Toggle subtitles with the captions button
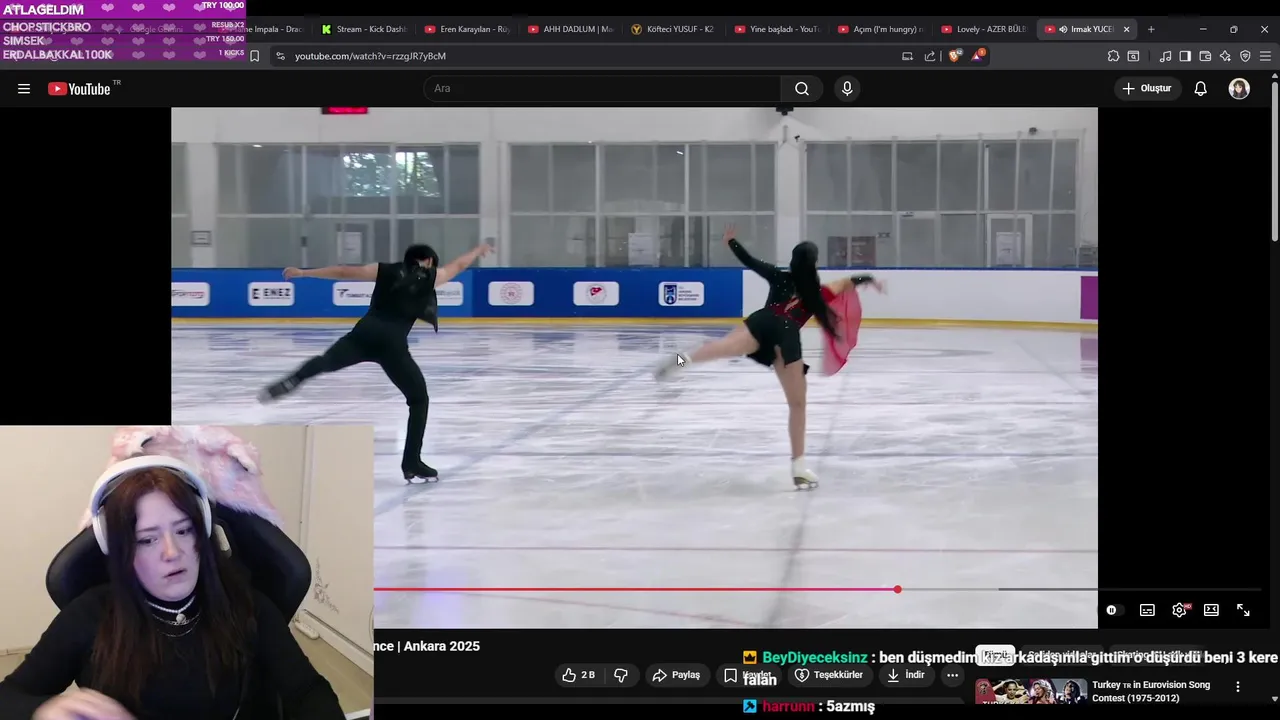Image resolution: width=1280 pixels, height=720 pixels. coord(1147,610)
